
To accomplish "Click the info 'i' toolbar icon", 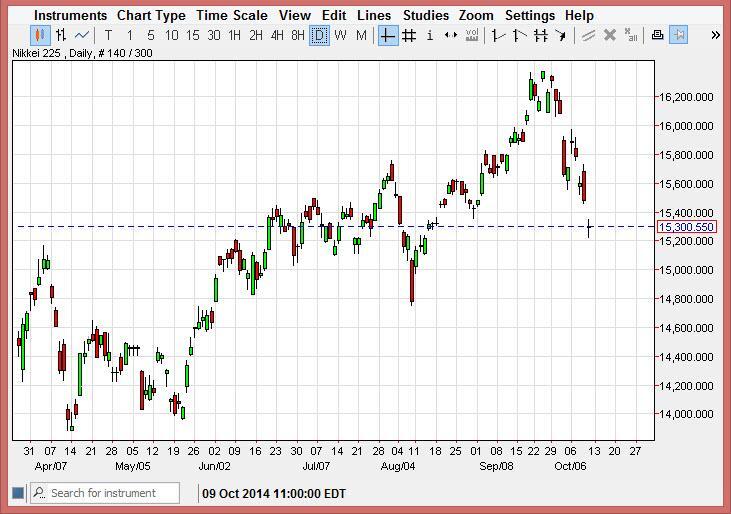I will click(430, 35).
